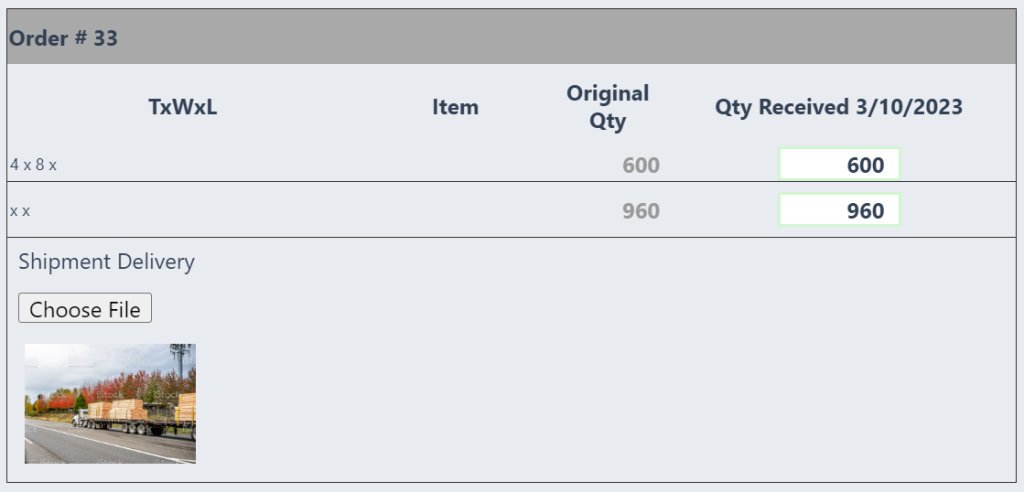This screenshot has height=492, width=1024.
Task: Click the grey original quantity 600
Action: click(641, 165)
